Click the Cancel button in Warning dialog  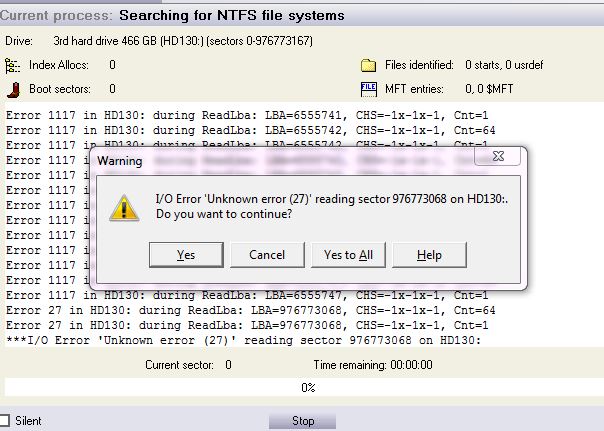coord(267,255)
